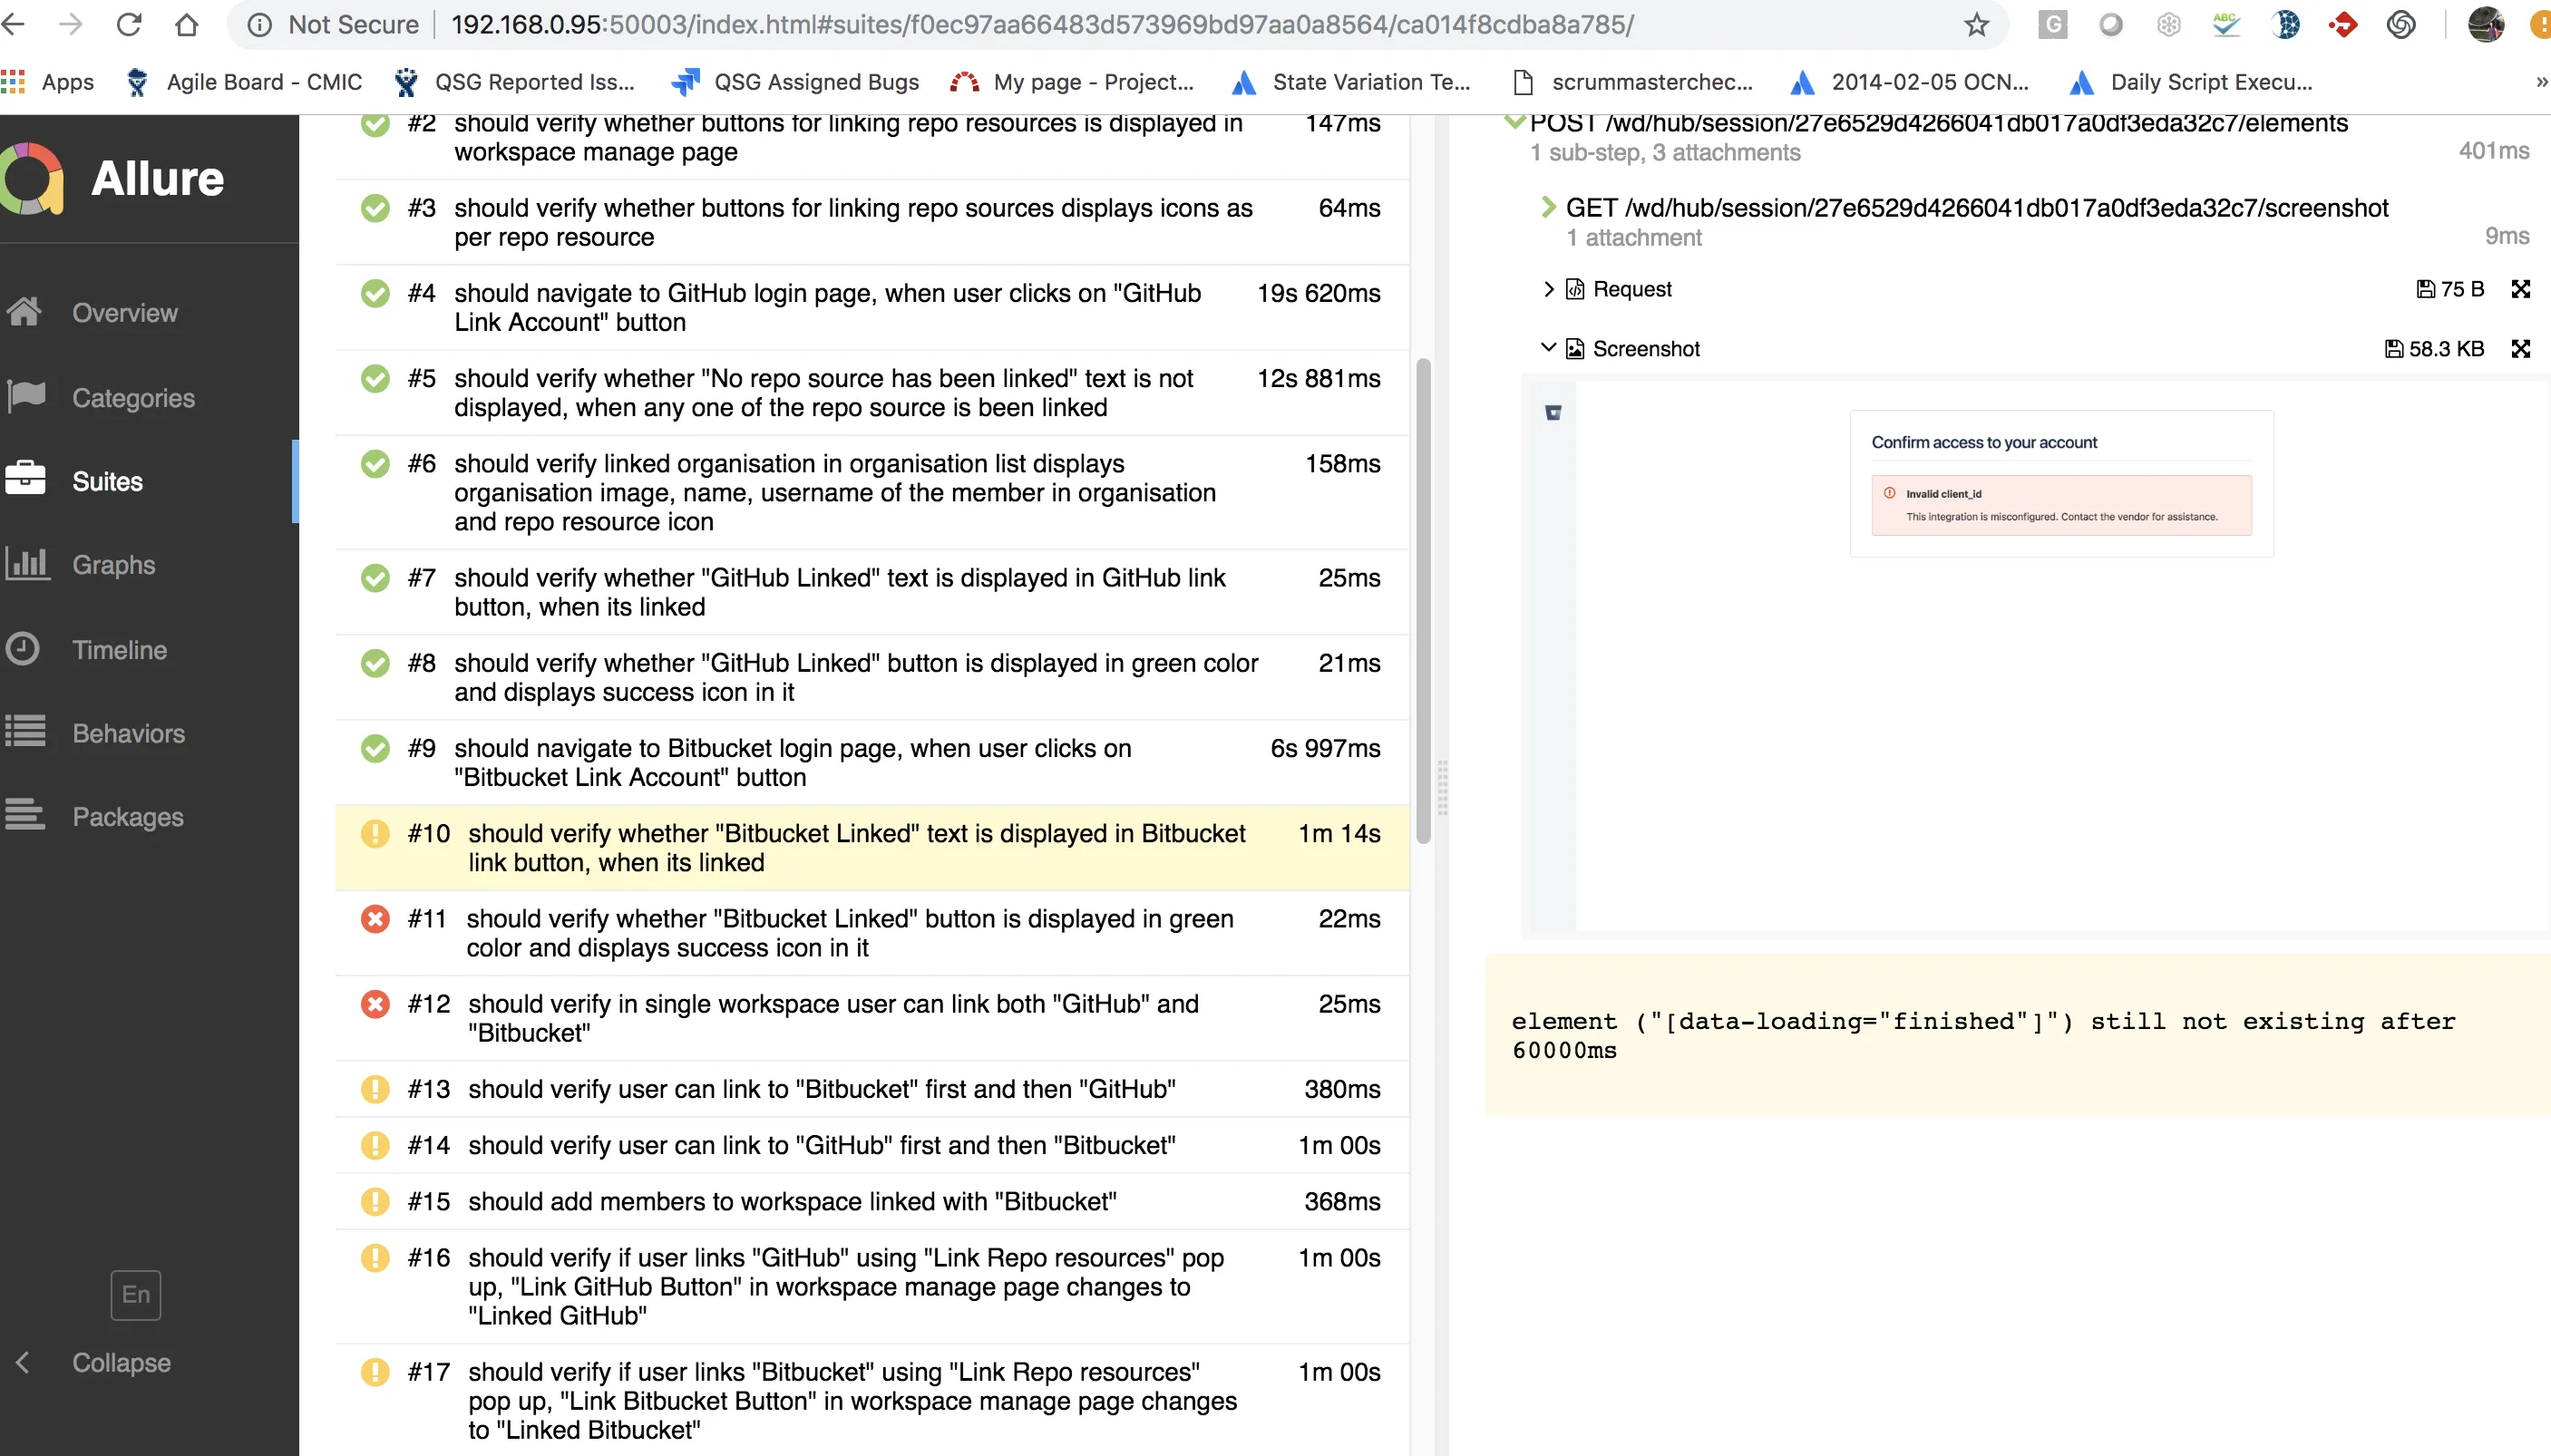Select the Suites menu item

(107, 481)
